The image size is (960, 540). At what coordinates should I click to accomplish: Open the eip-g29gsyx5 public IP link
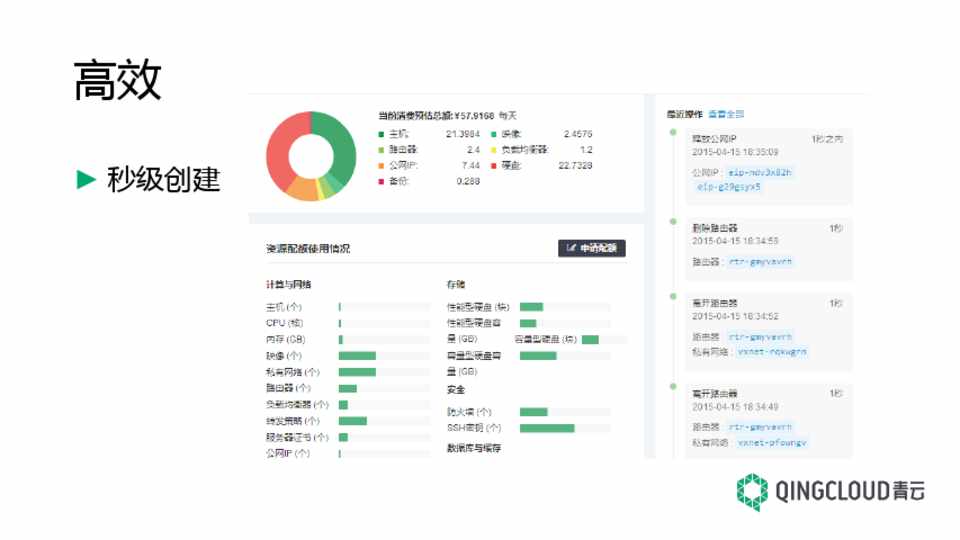pyautogui.click(x=730, y=186)
